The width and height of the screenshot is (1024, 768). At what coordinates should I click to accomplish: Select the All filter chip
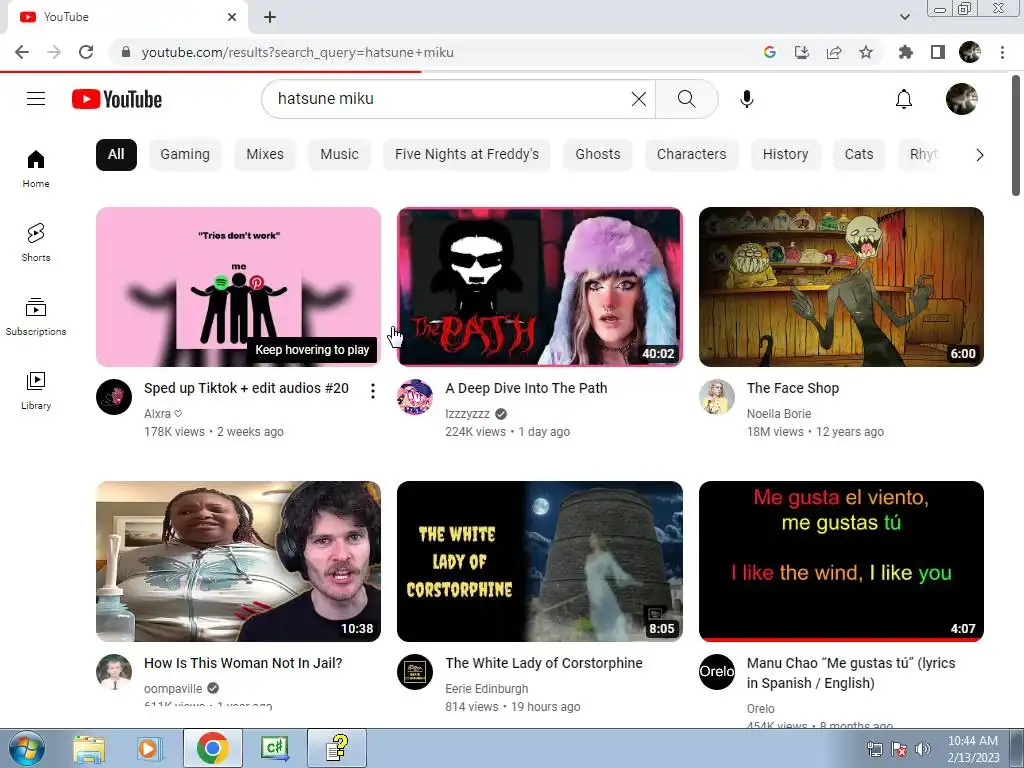(116, 154)
